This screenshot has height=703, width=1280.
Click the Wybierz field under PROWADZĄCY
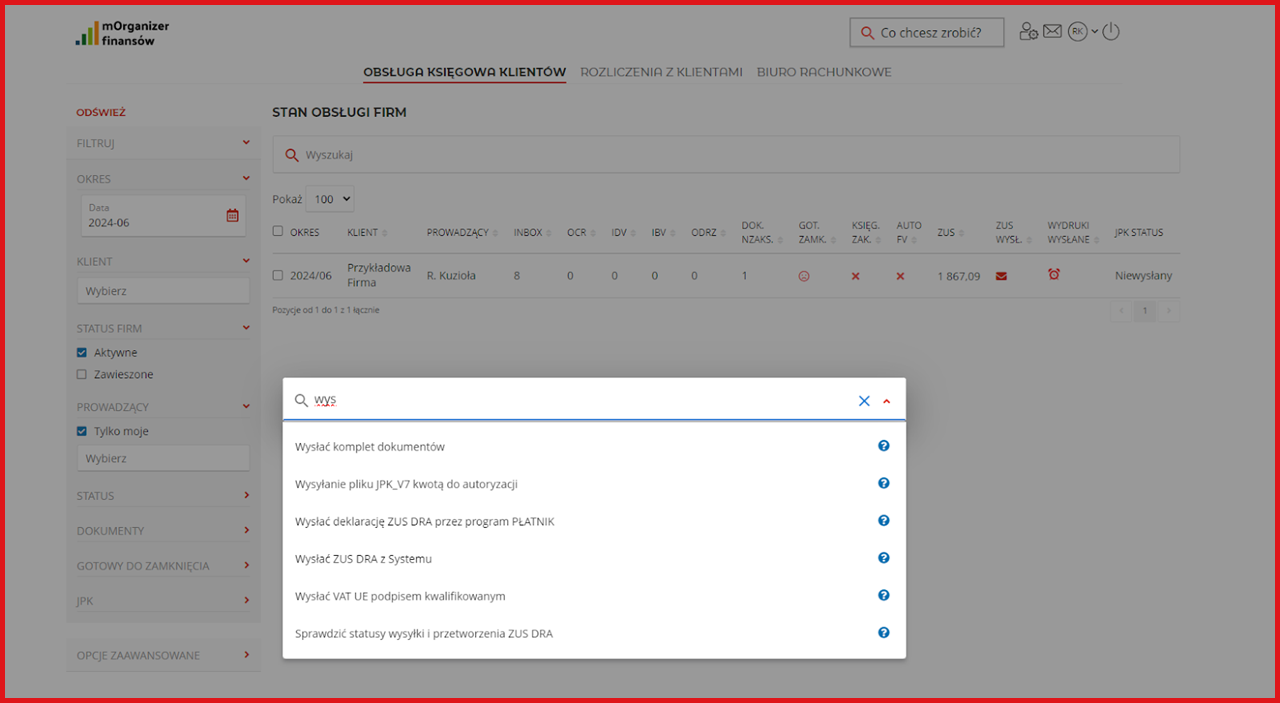(163, 458)
